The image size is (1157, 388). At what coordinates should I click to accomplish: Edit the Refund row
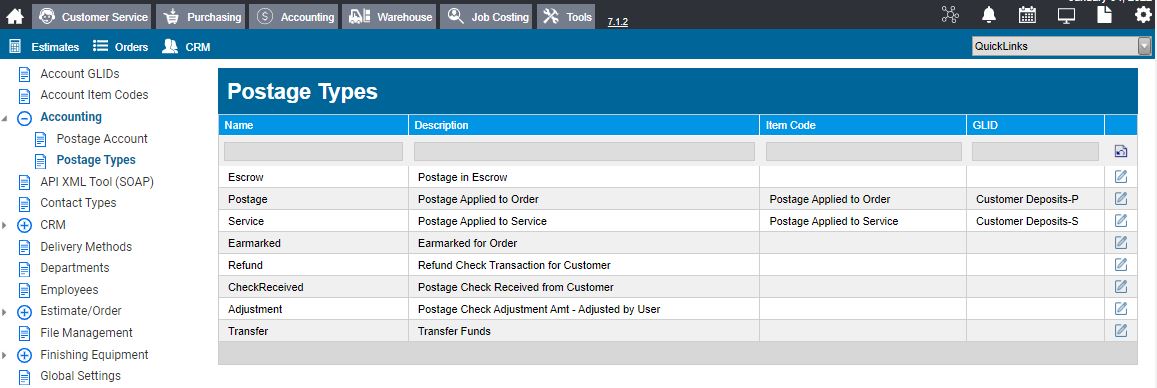[1121, 264]
